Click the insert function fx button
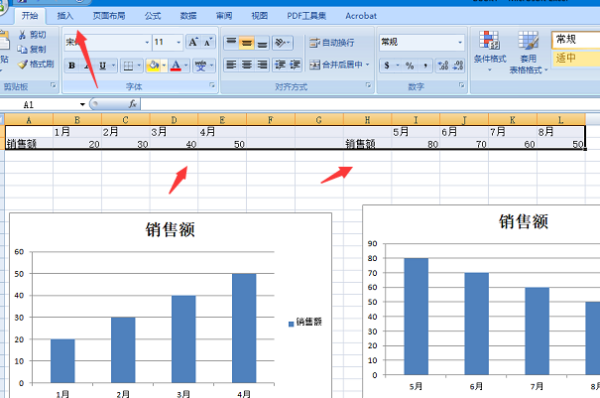 (x=133, y=104)
